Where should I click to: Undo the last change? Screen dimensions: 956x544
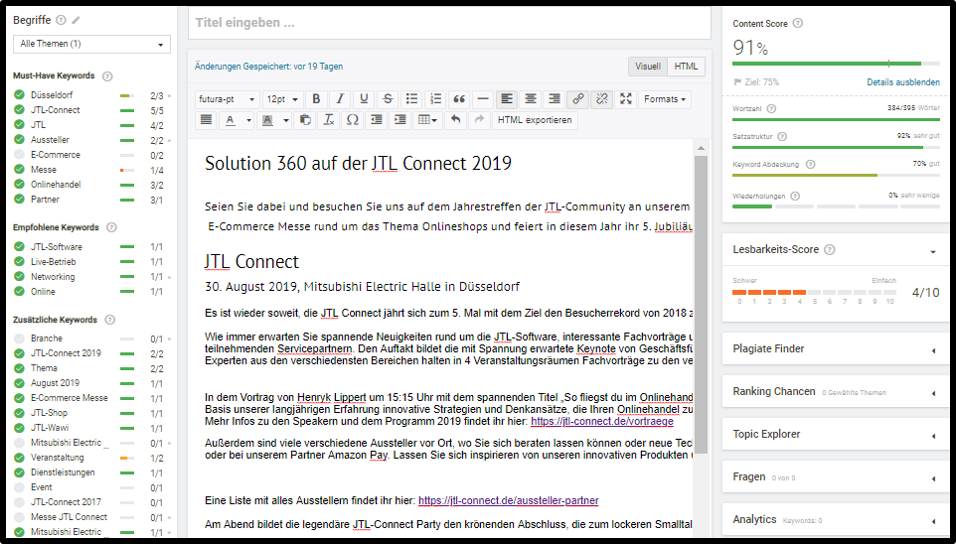coord(455,120)
